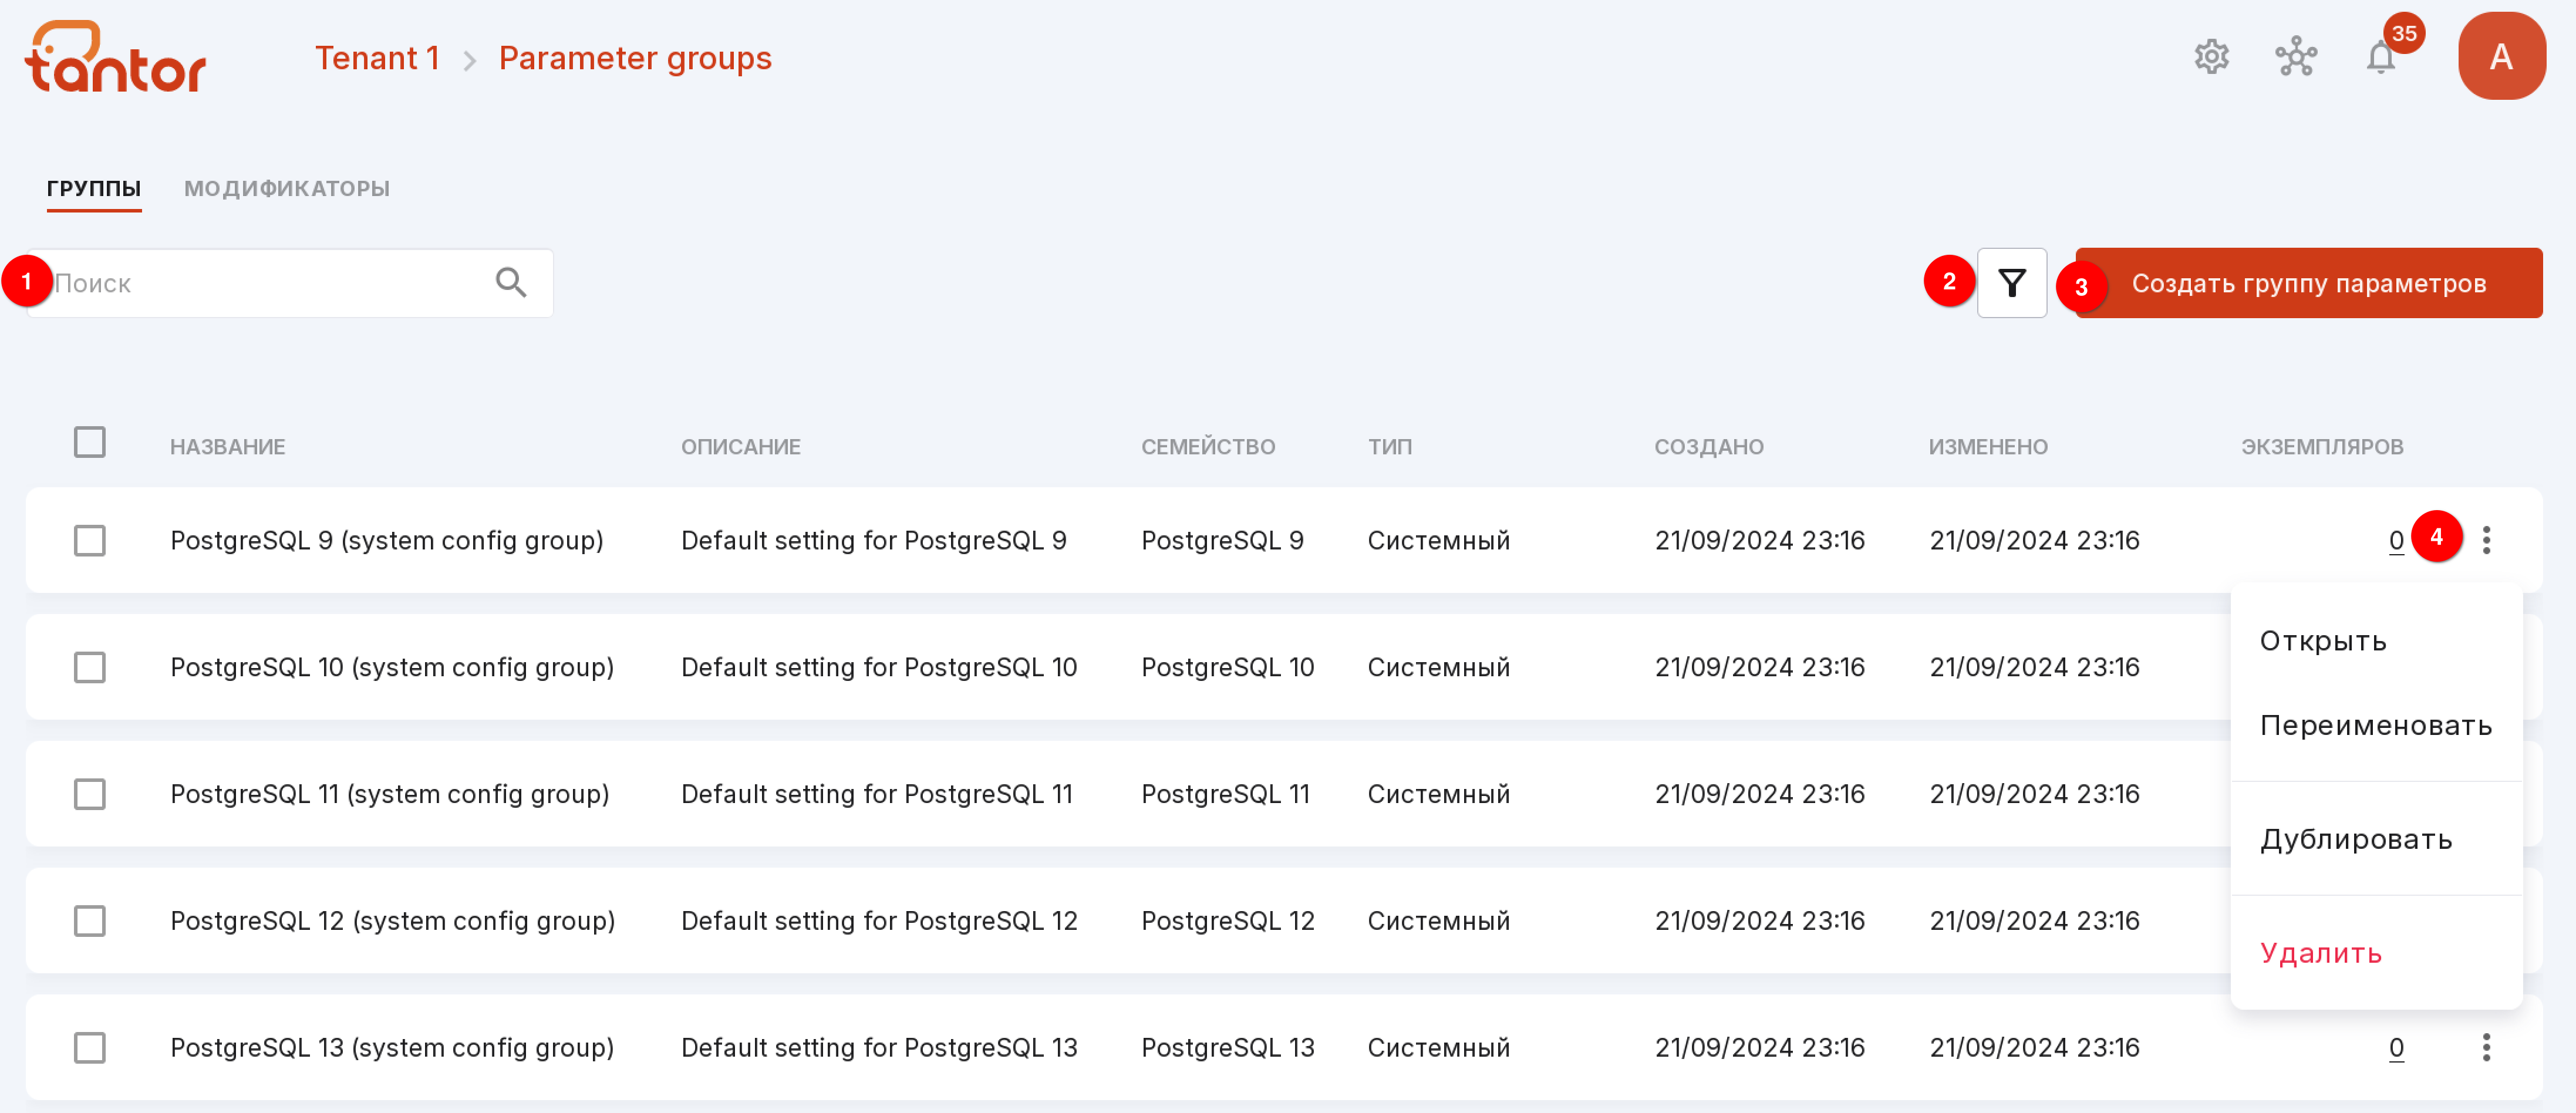This screenshot has height=1113, width=2576.
Task: Check the PostgreSQL 11 row checkbox
Action: tap(90, 794)
